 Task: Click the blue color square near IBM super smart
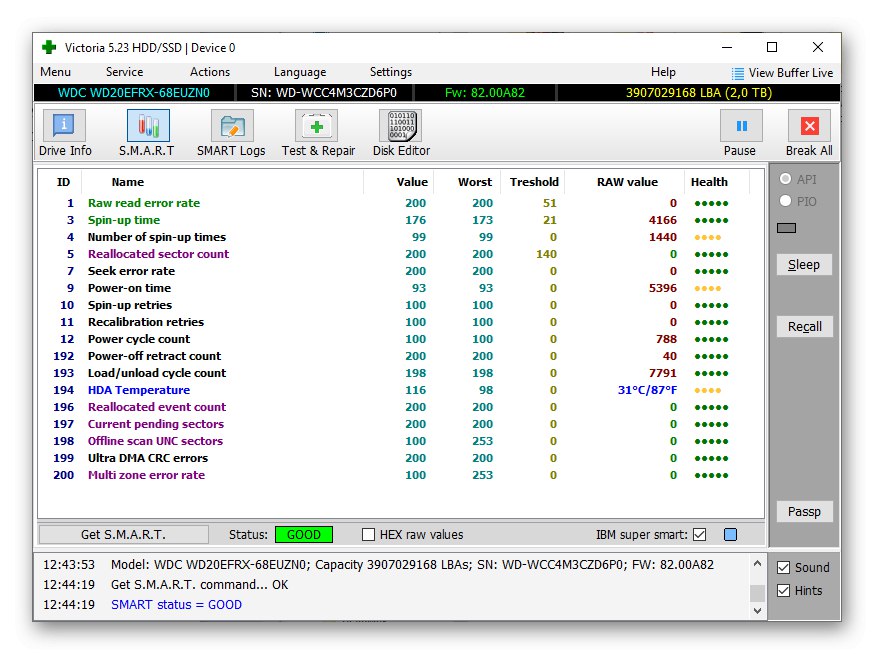[730, 535]
